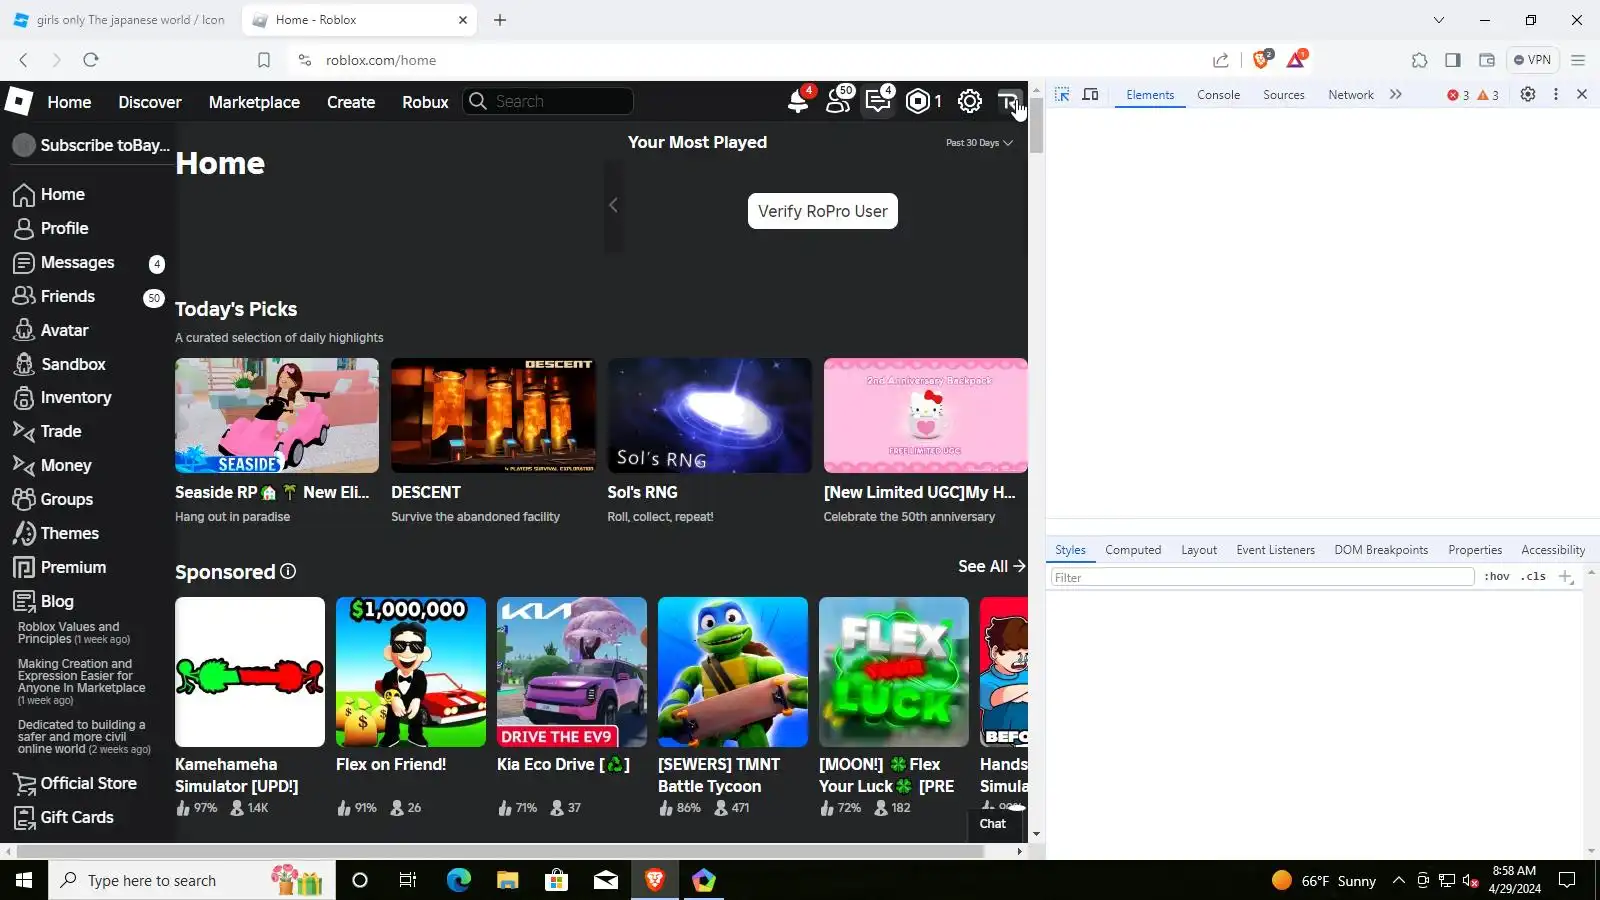Toggle :hov element state panel
The width and height of the screenshot is (1600, 900).
click(x=1497, y=577)
